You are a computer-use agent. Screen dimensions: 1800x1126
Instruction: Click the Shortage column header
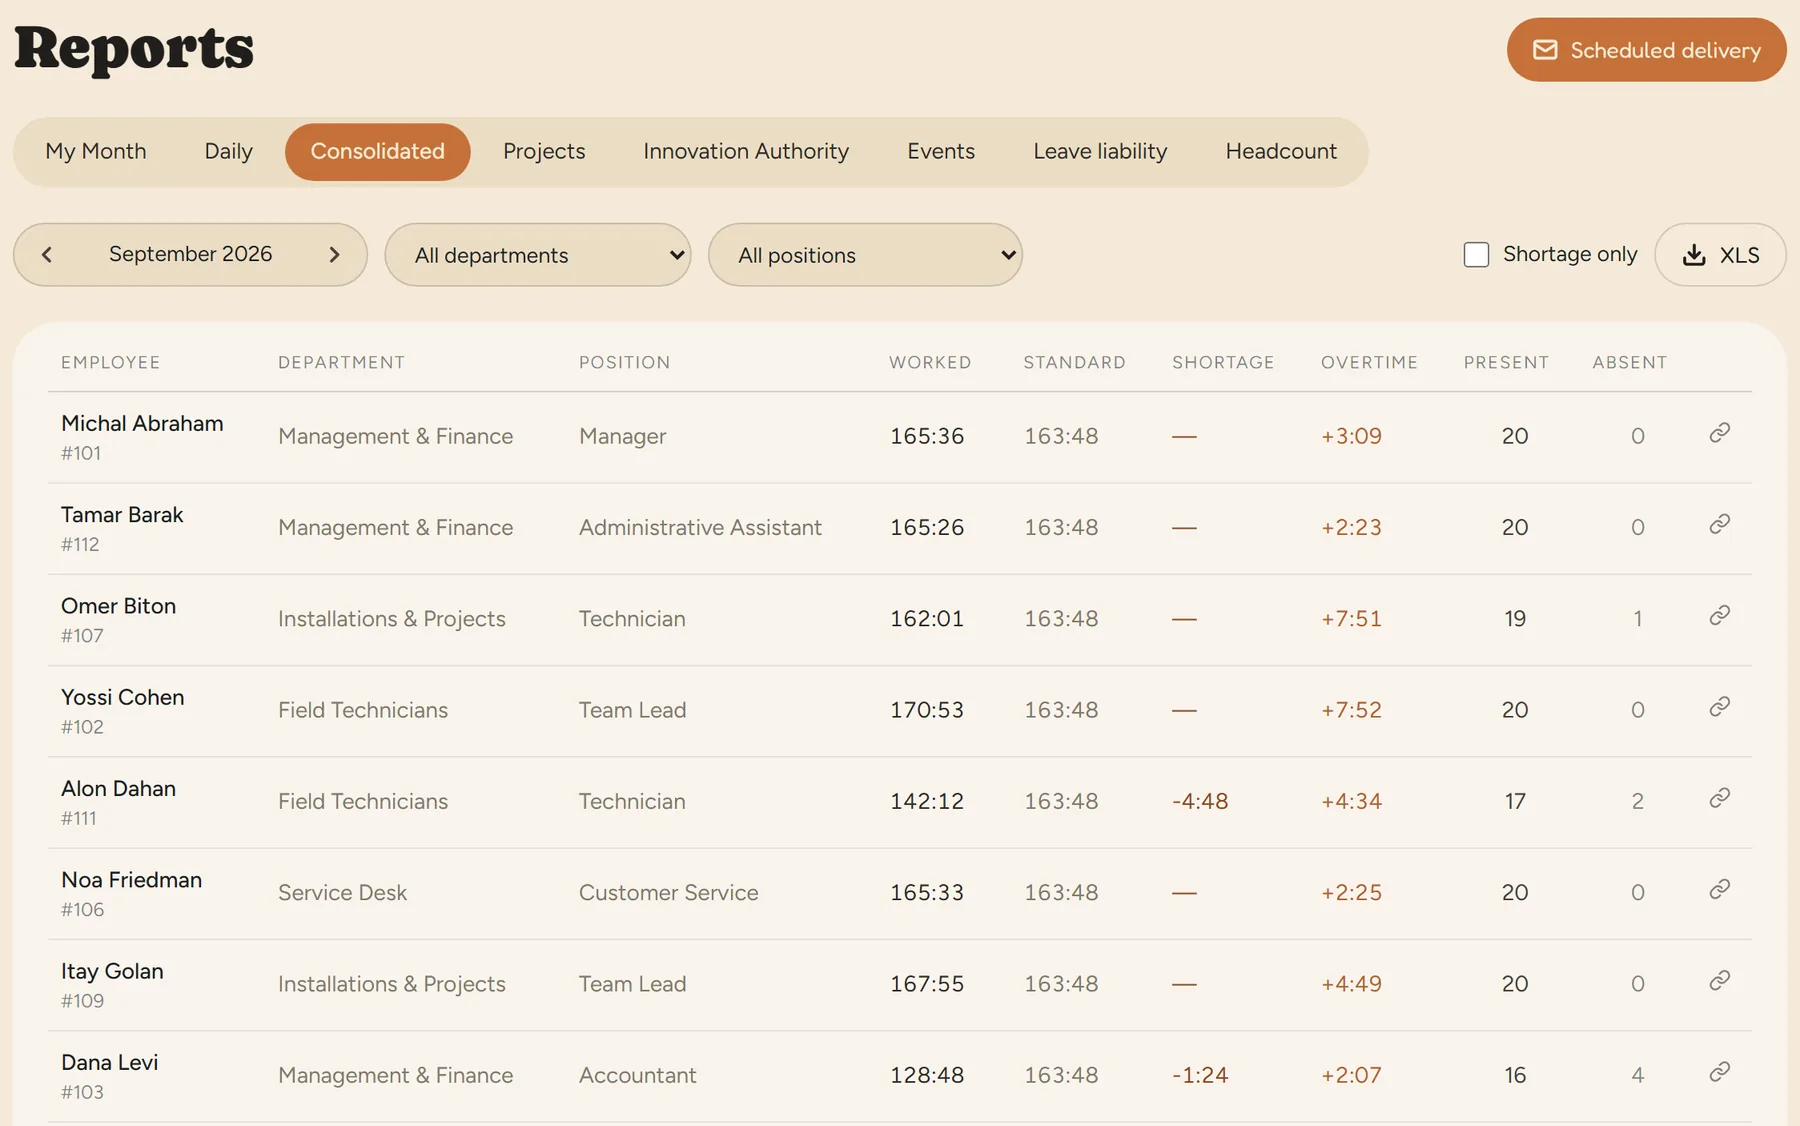coord(1223,363)
